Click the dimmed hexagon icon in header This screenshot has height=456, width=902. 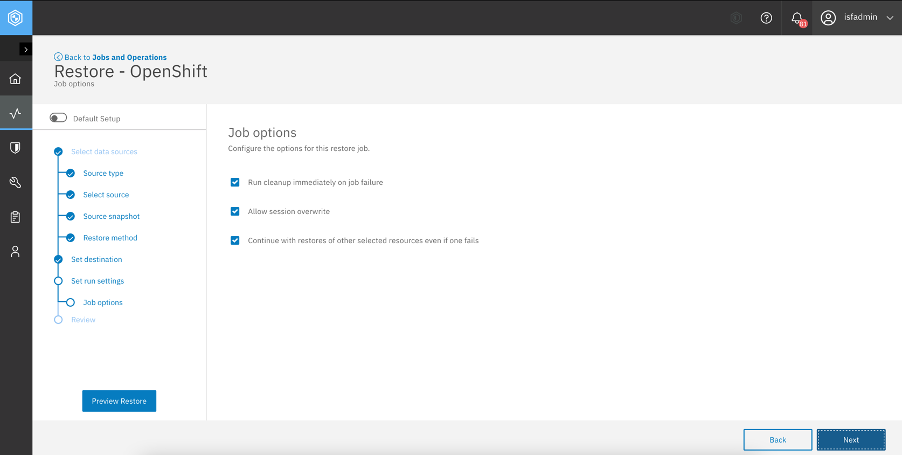pos(736,18)
